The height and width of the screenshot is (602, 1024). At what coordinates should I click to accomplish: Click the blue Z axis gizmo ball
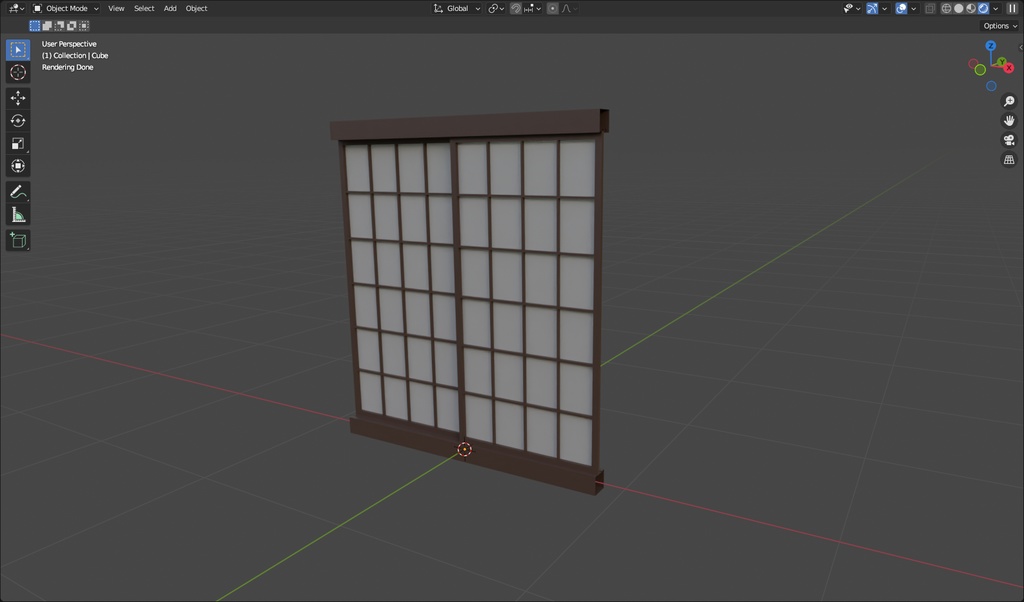tap(991, 46)
